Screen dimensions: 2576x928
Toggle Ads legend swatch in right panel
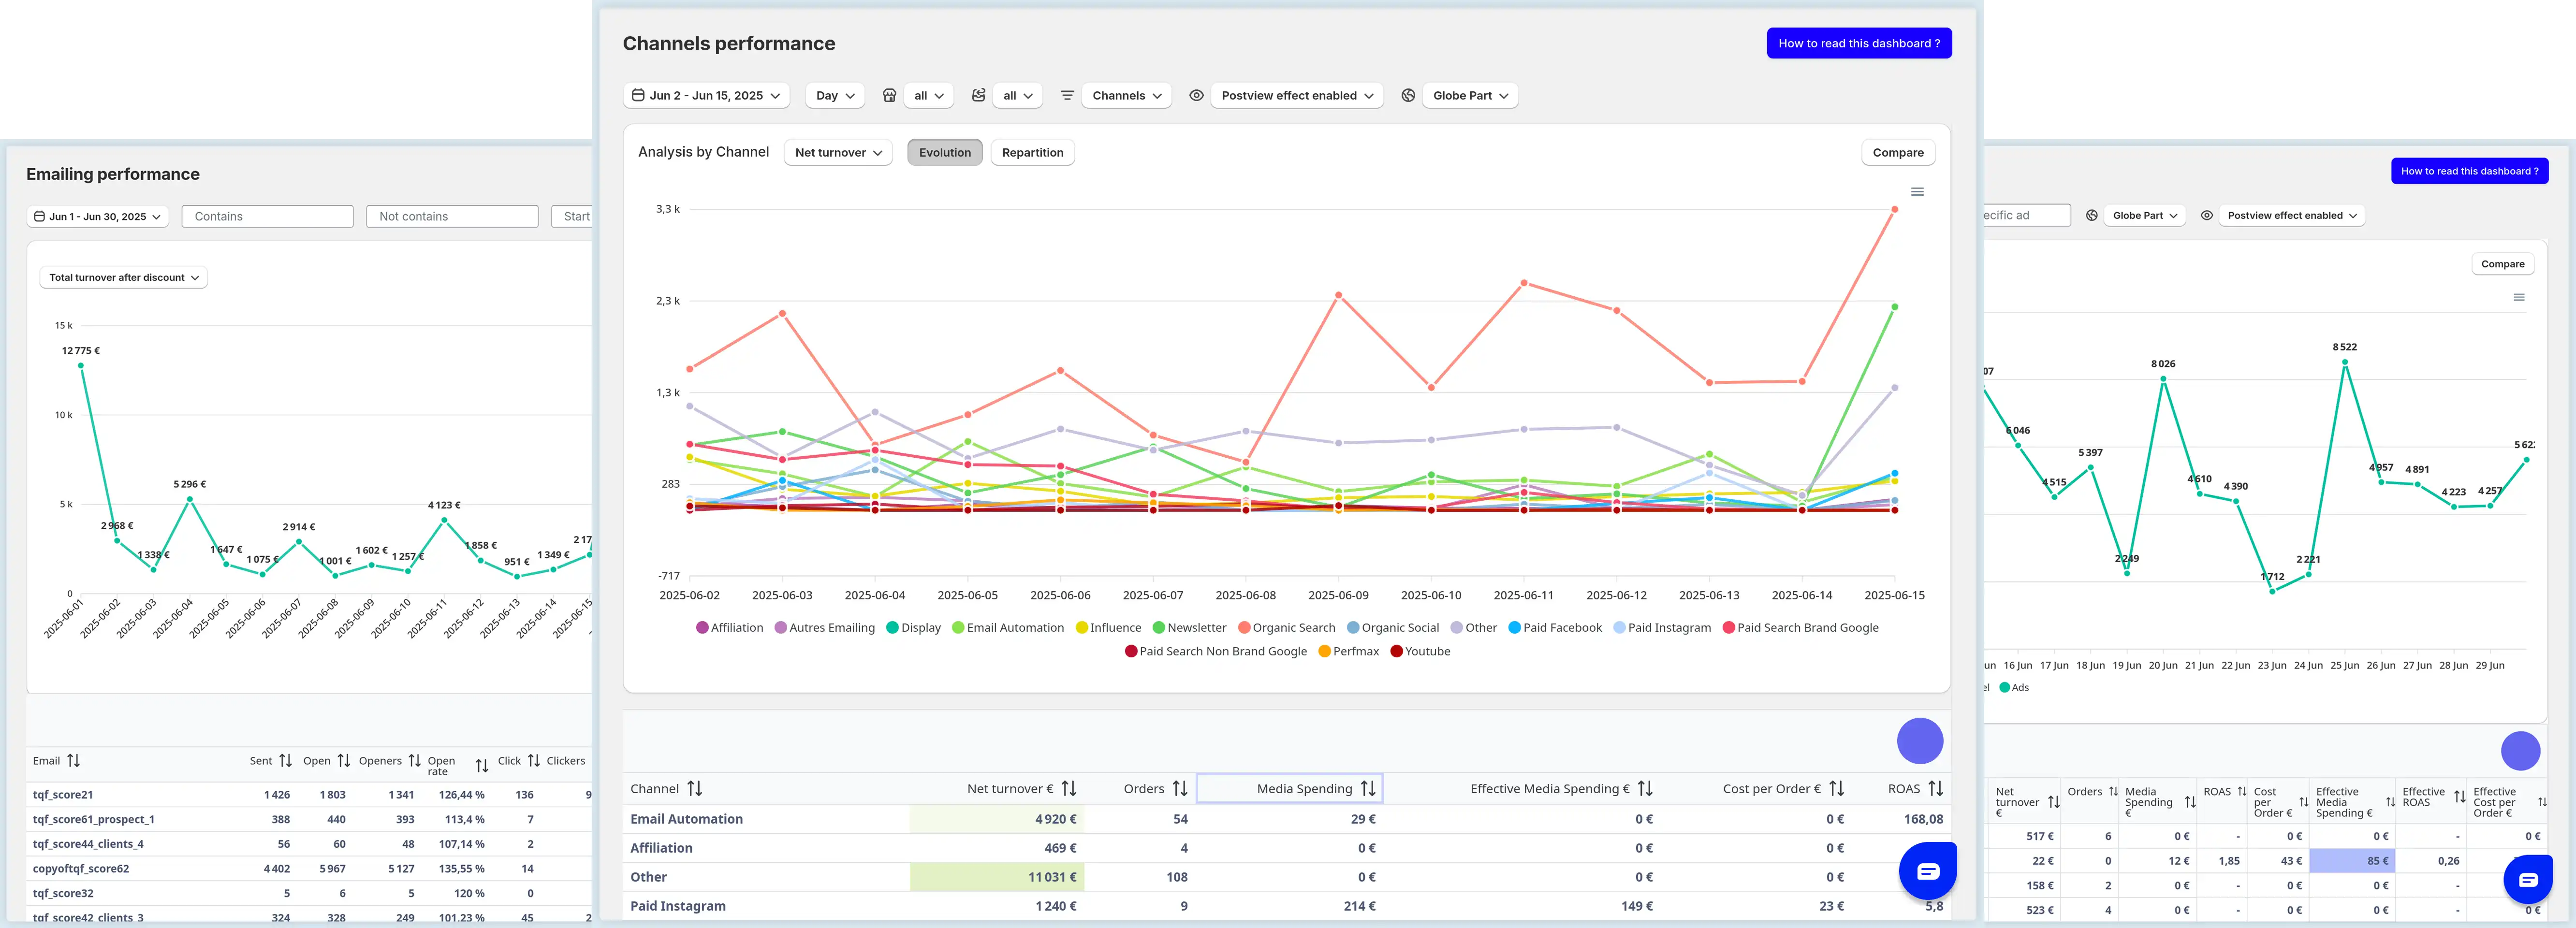[2004, 688]
